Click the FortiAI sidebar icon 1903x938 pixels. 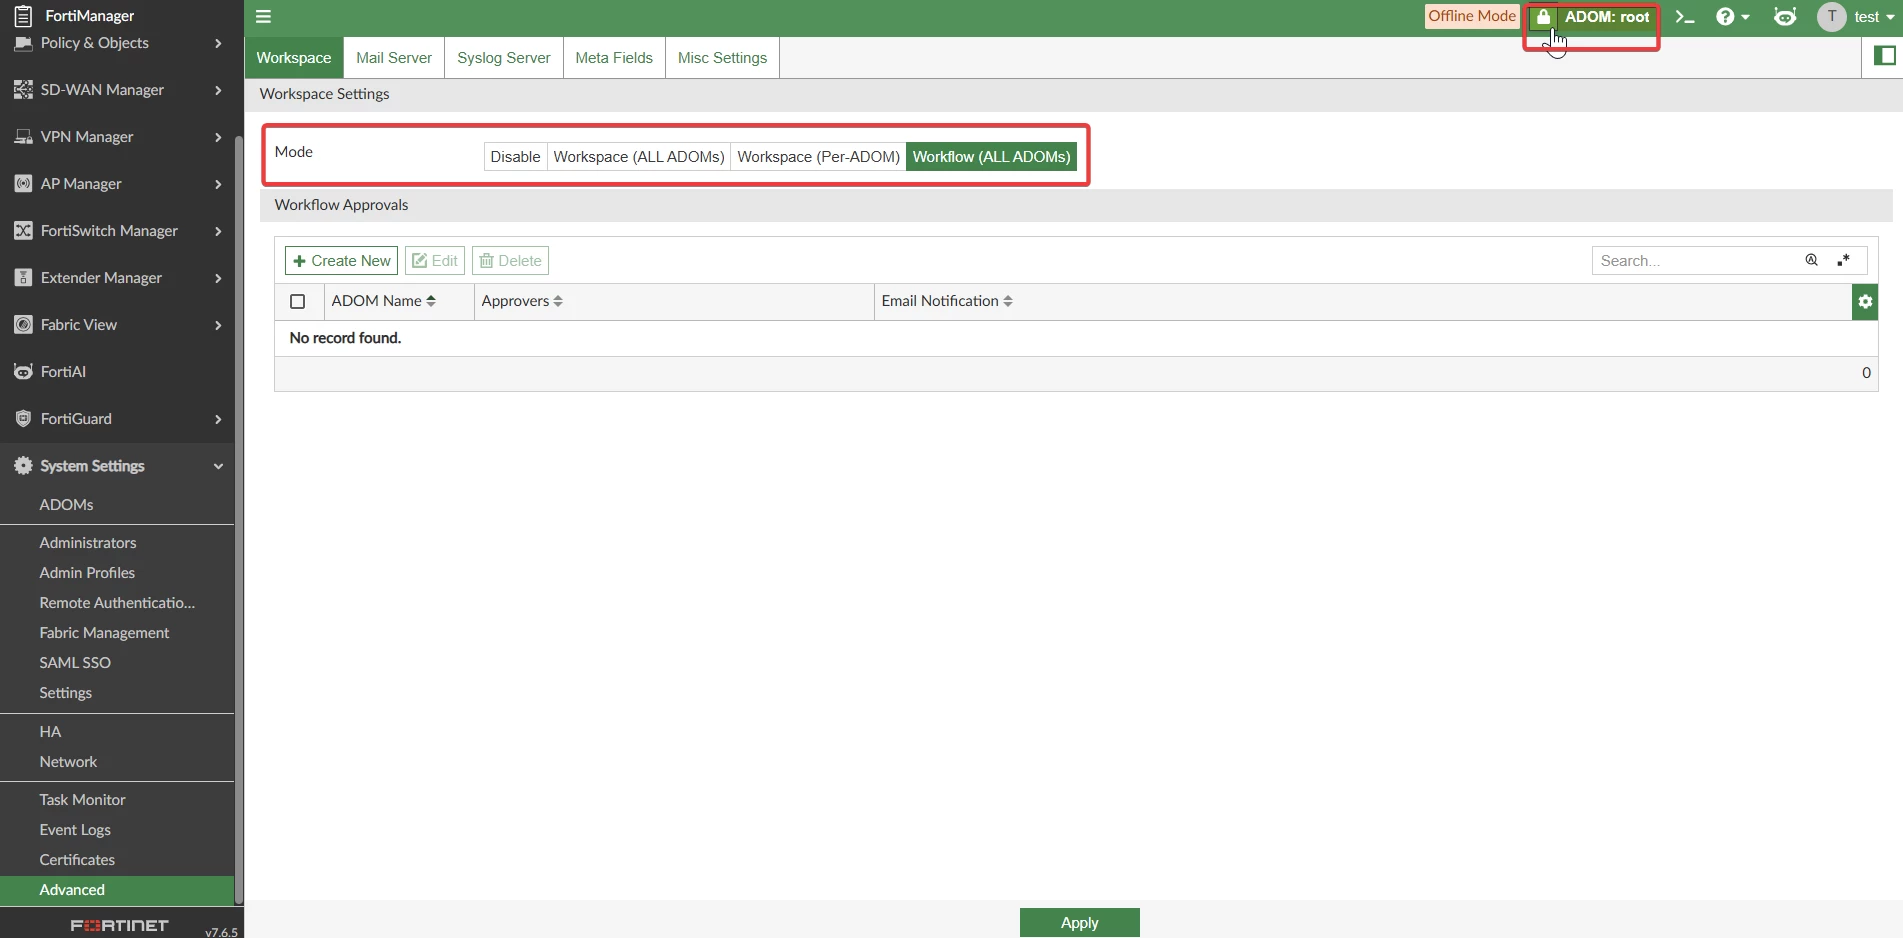coord(23,372)
